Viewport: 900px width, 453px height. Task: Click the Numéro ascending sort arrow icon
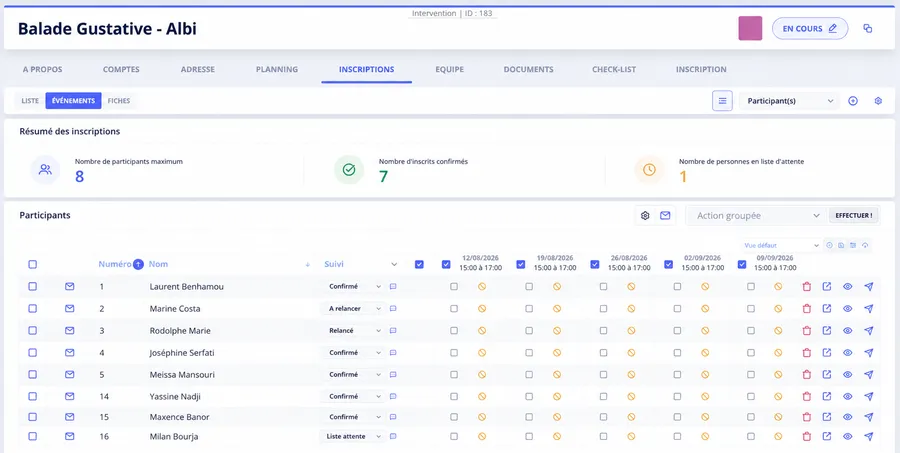[x=138, y=264]
